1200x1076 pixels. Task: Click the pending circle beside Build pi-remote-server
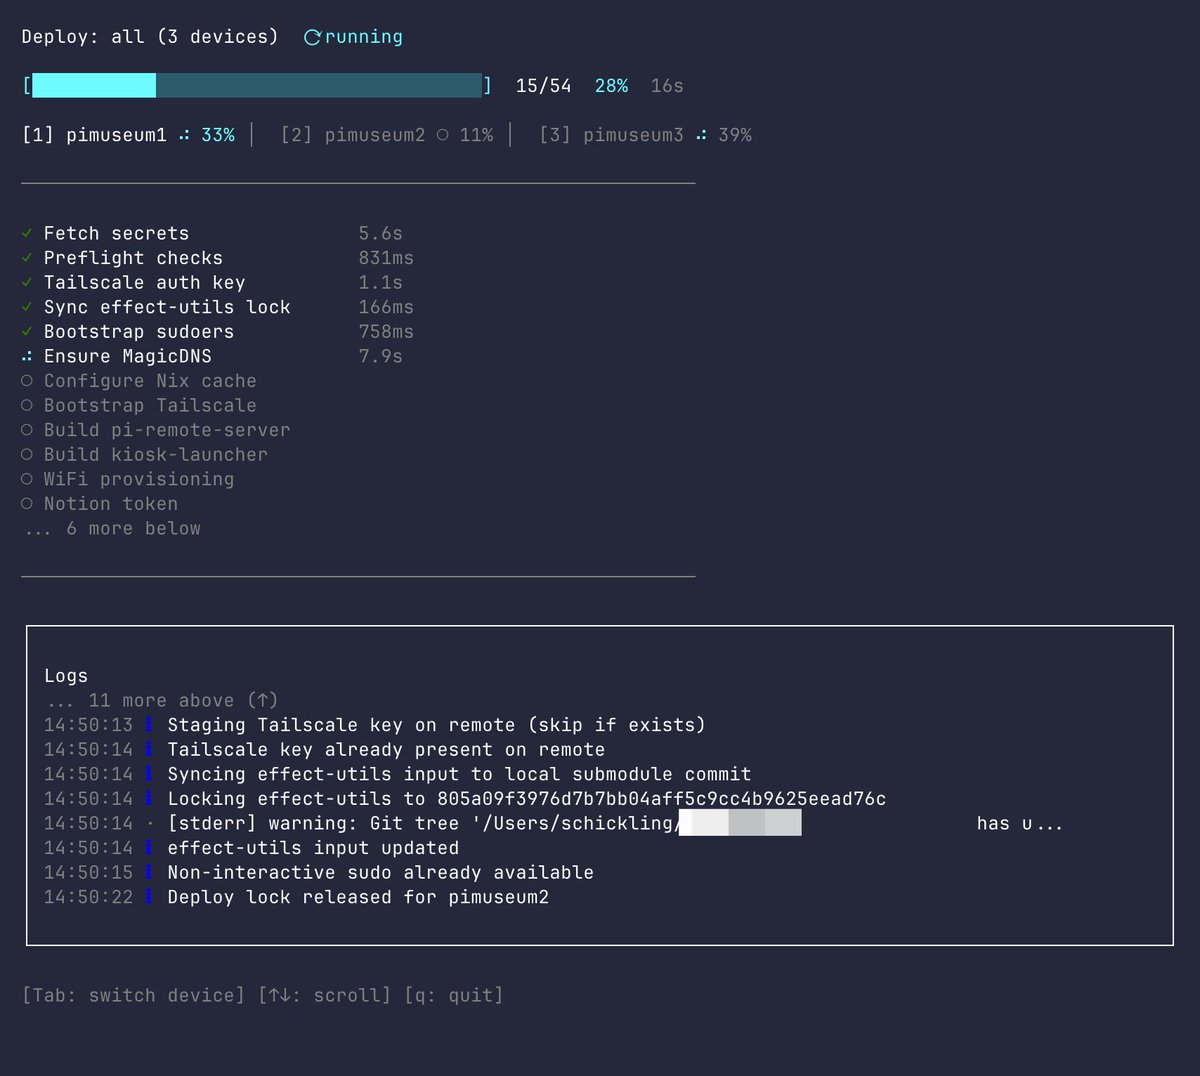coord(27,430)
